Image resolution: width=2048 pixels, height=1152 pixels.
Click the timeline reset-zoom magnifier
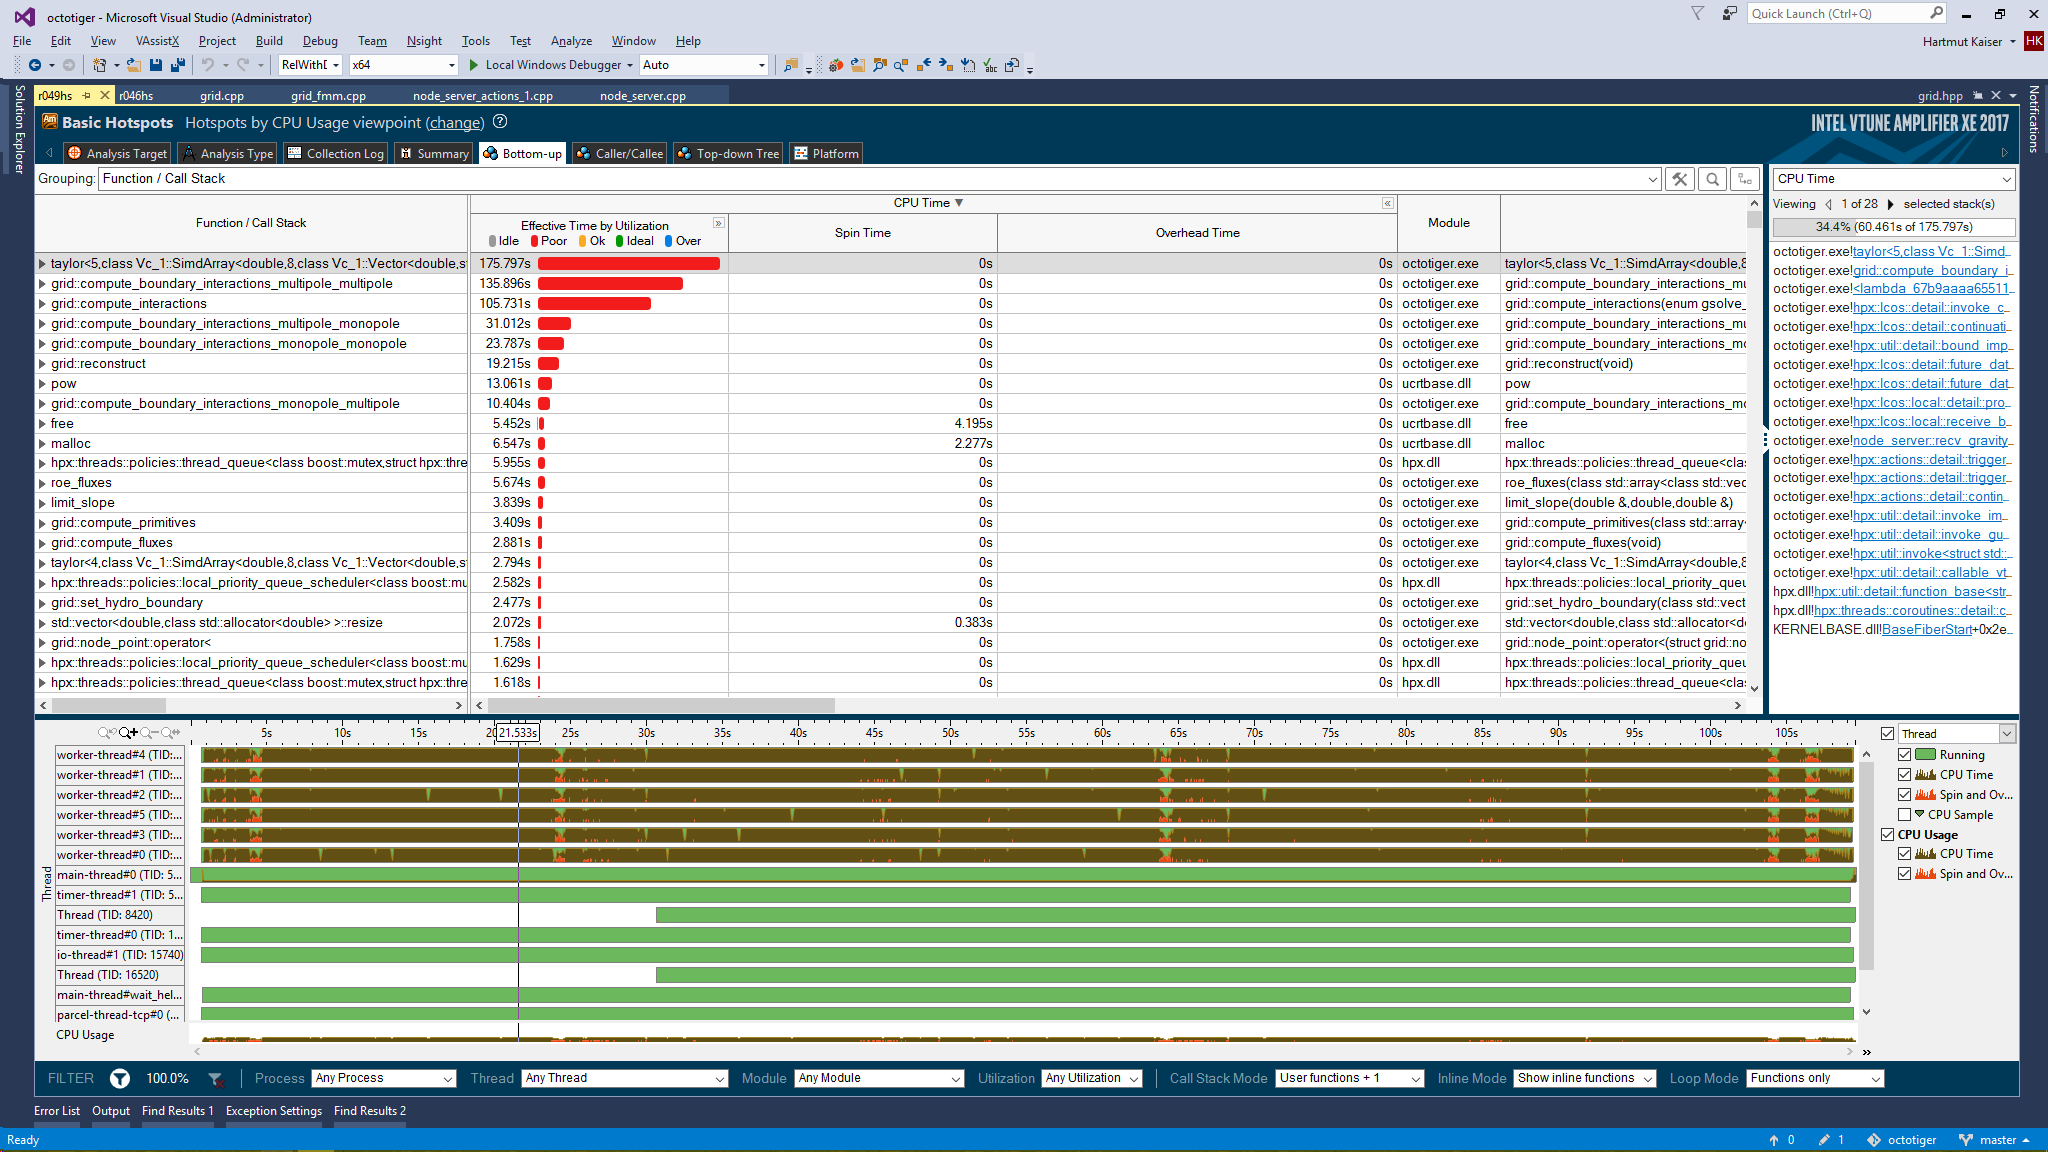[x=169, y=733]
